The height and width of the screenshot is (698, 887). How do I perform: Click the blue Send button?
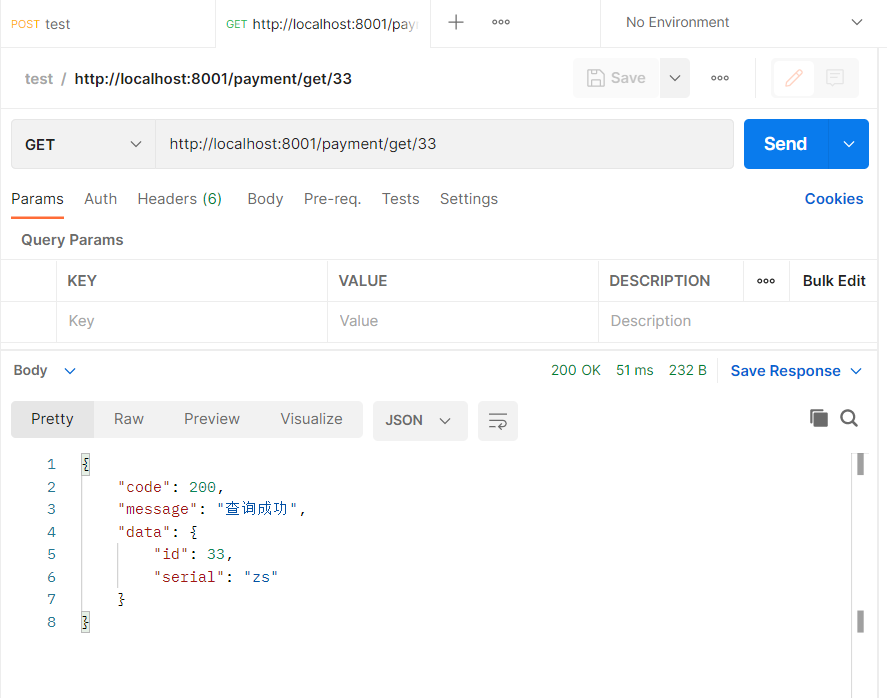(786, 144)
